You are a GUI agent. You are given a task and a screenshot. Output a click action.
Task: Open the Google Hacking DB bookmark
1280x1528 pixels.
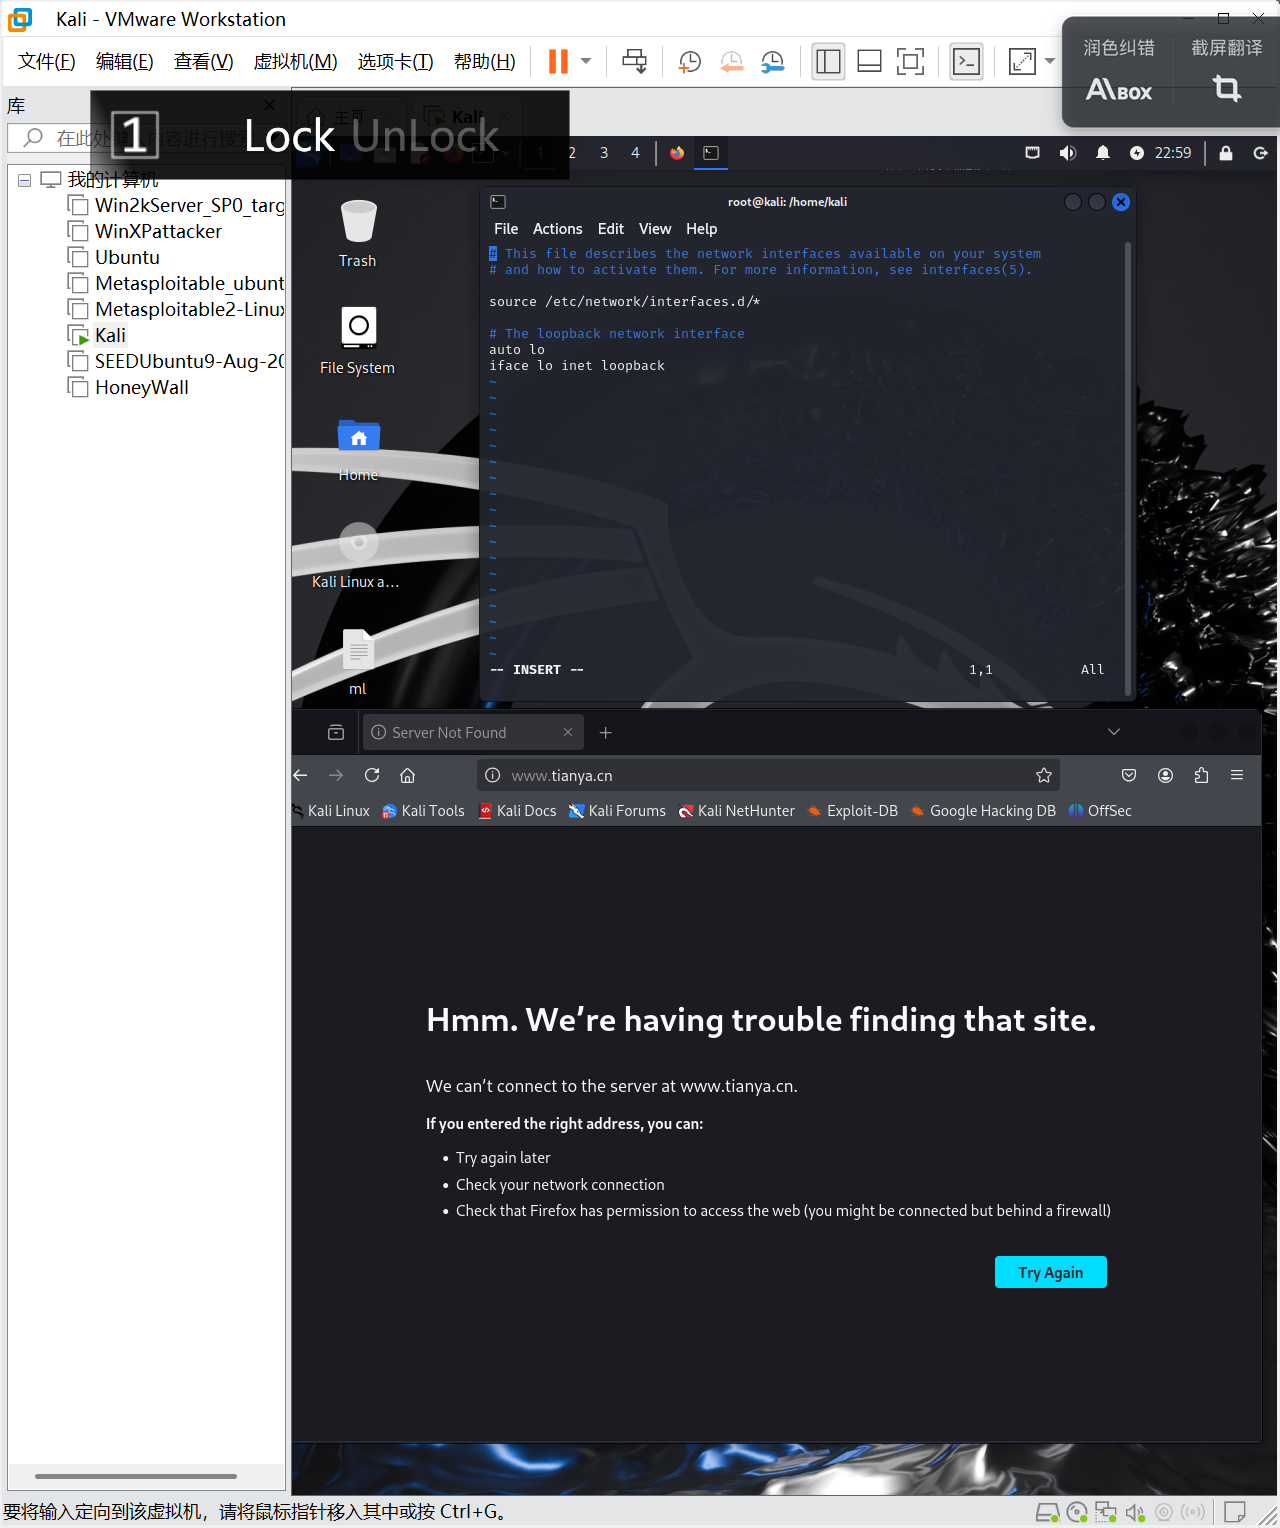983,811
